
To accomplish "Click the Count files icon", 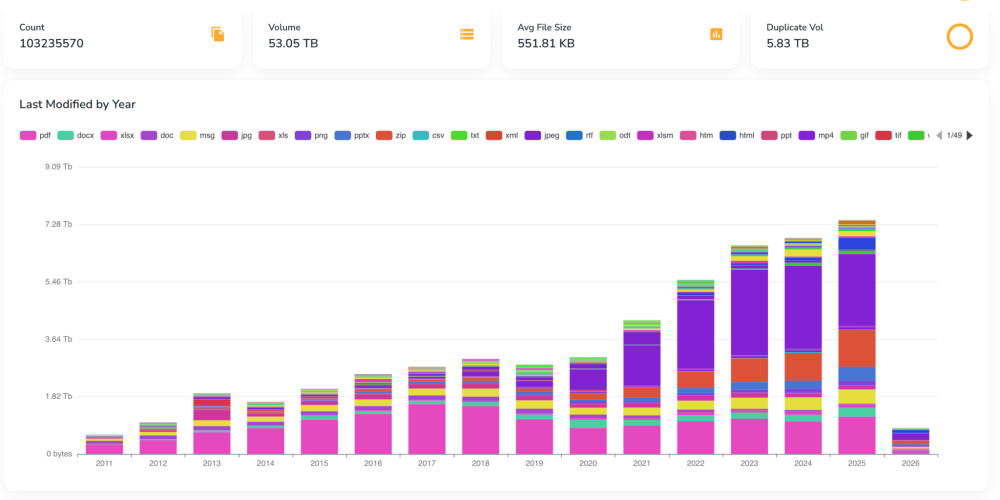I will pos(218,34).
